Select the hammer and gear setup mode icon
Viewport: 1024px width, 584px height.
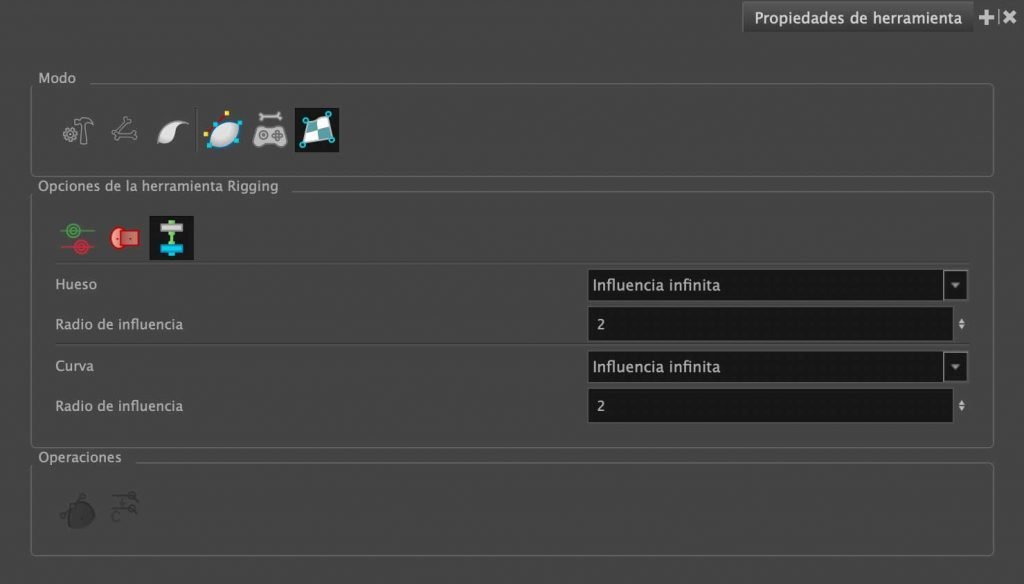tap(78, 131)
